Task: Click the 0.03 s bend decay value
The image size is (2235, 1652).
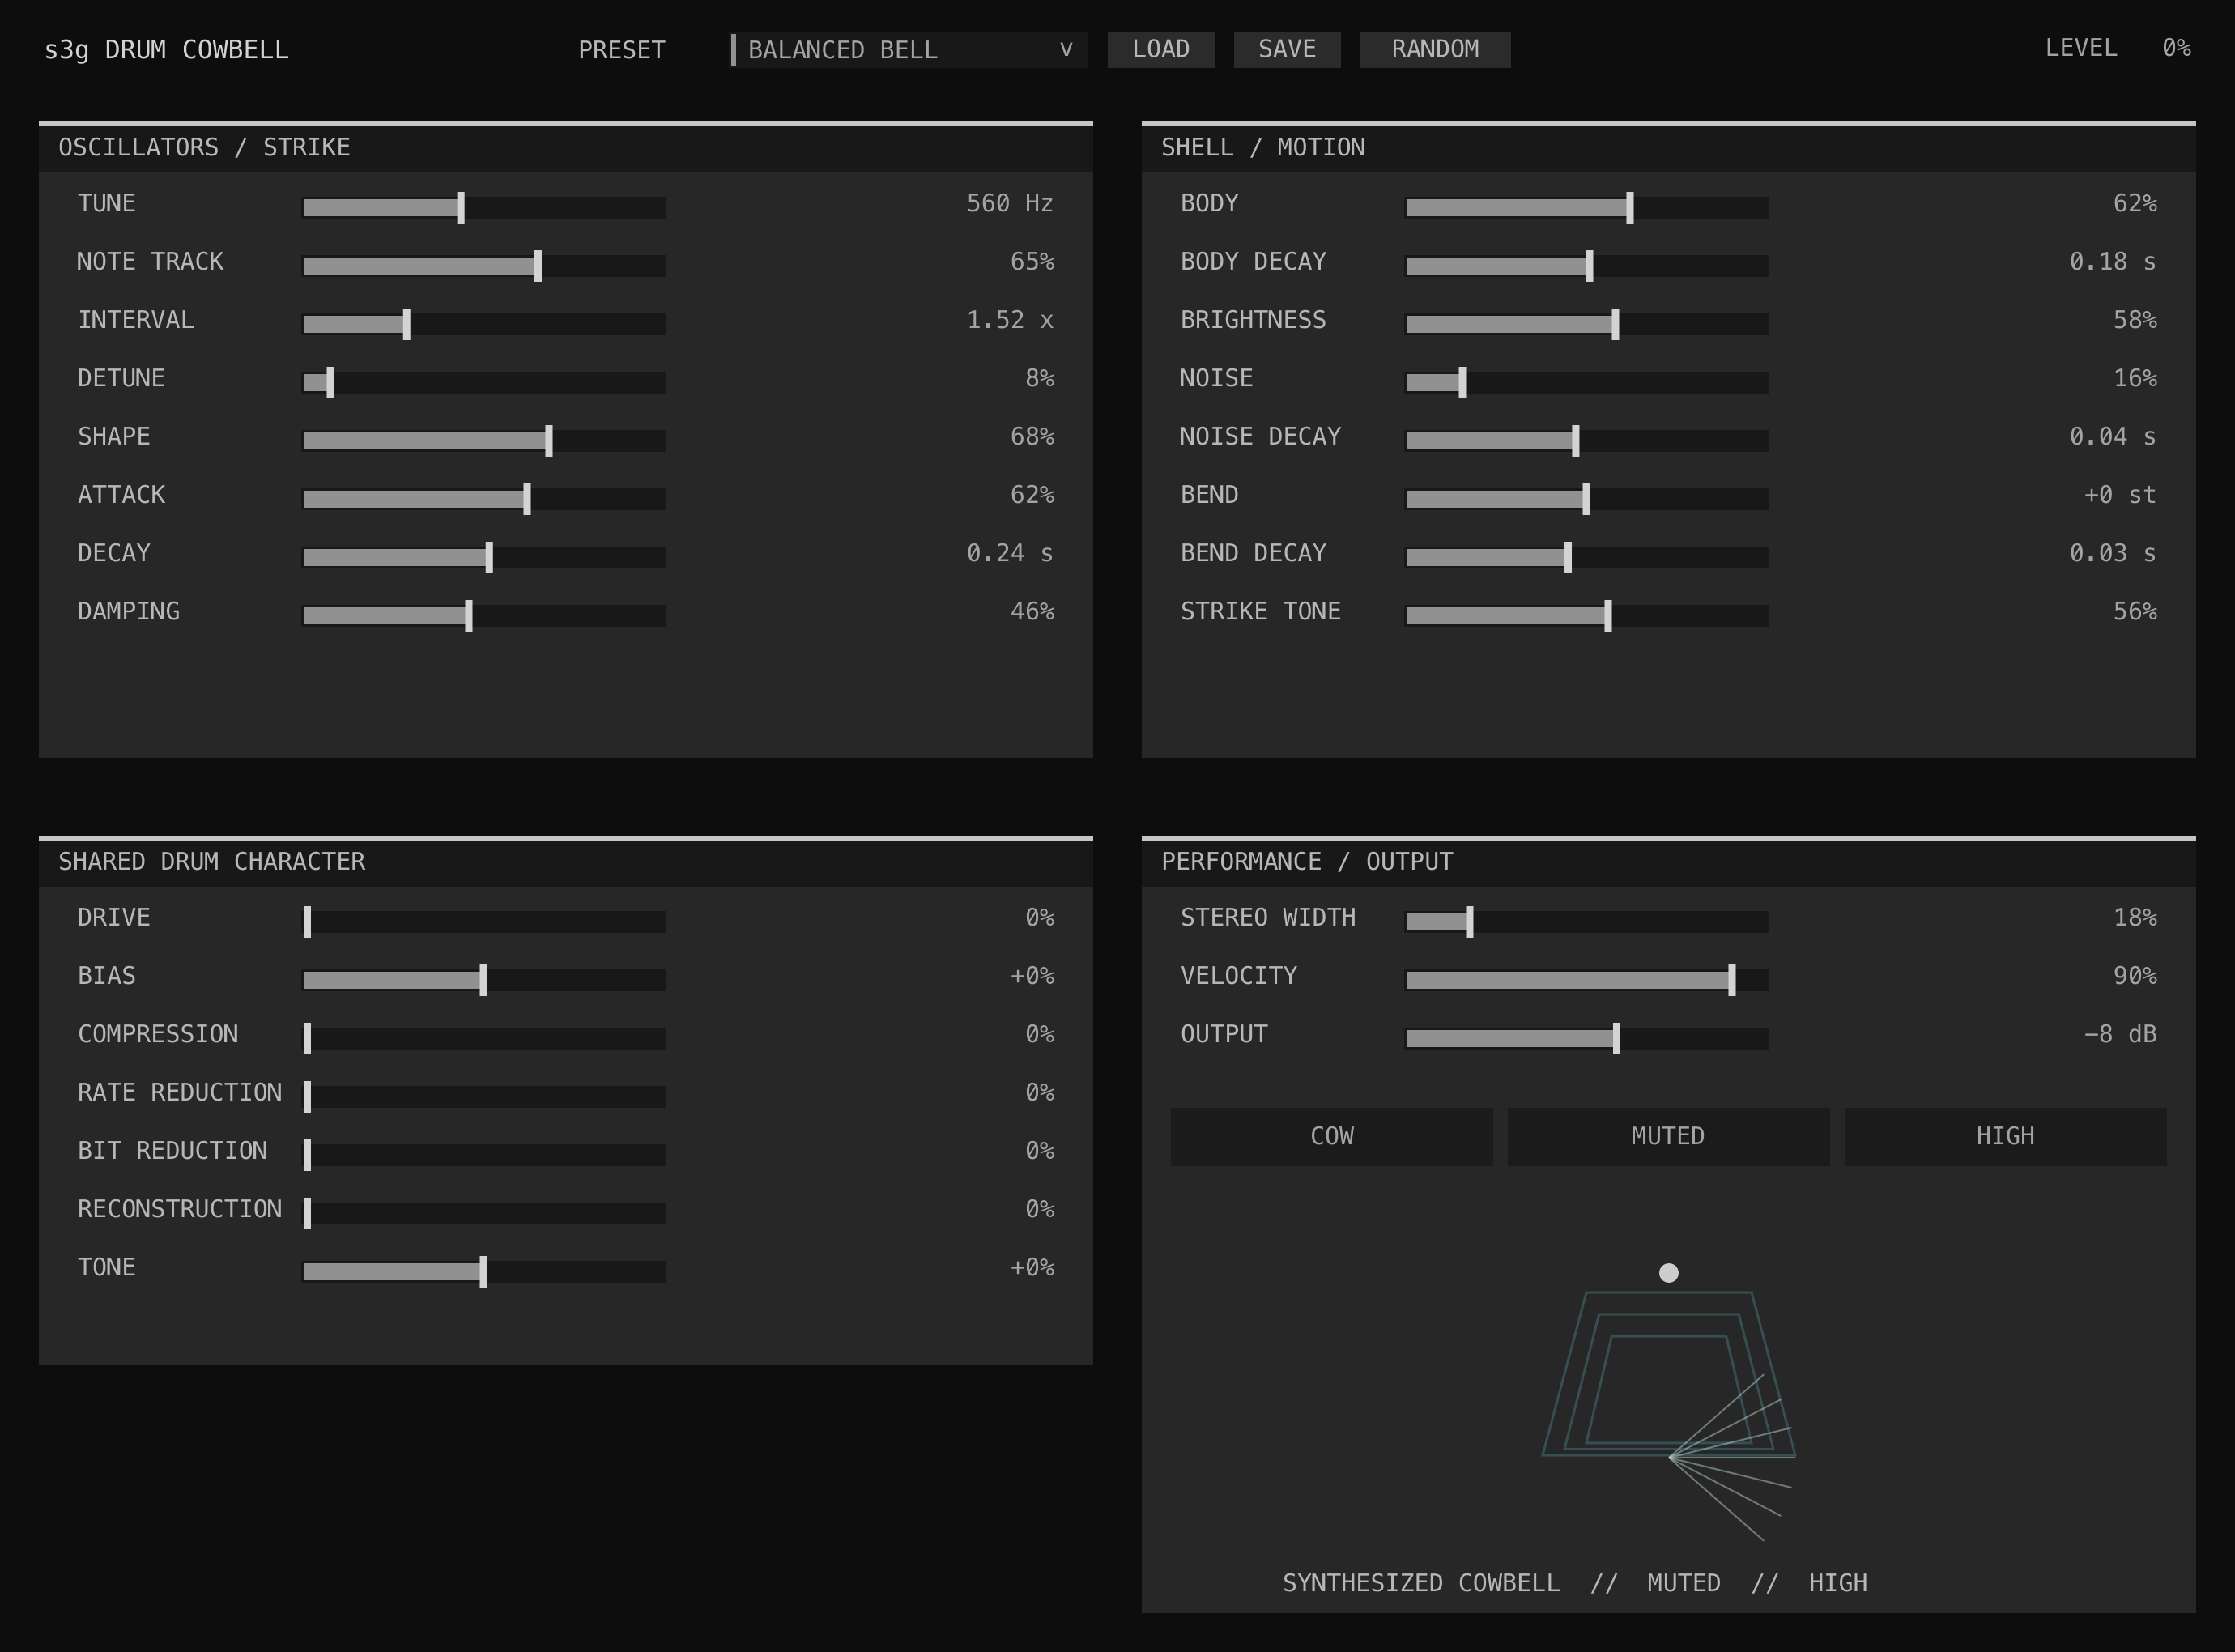Action: click(x=2112, y=553)
